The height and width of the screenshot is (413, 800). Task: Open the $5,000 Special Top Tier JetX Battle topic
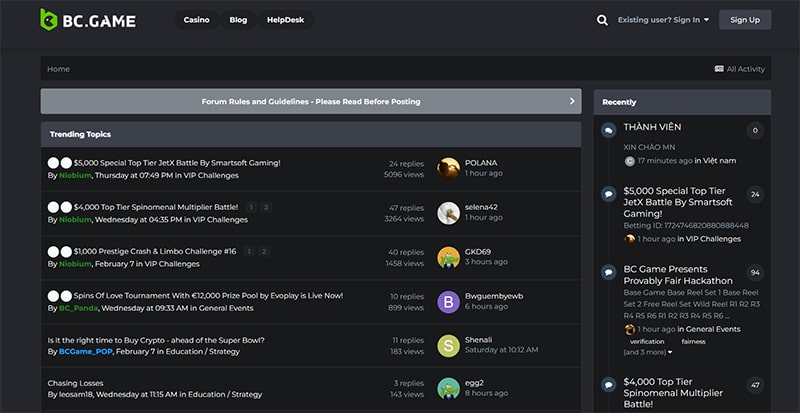[x=177, y=163]
